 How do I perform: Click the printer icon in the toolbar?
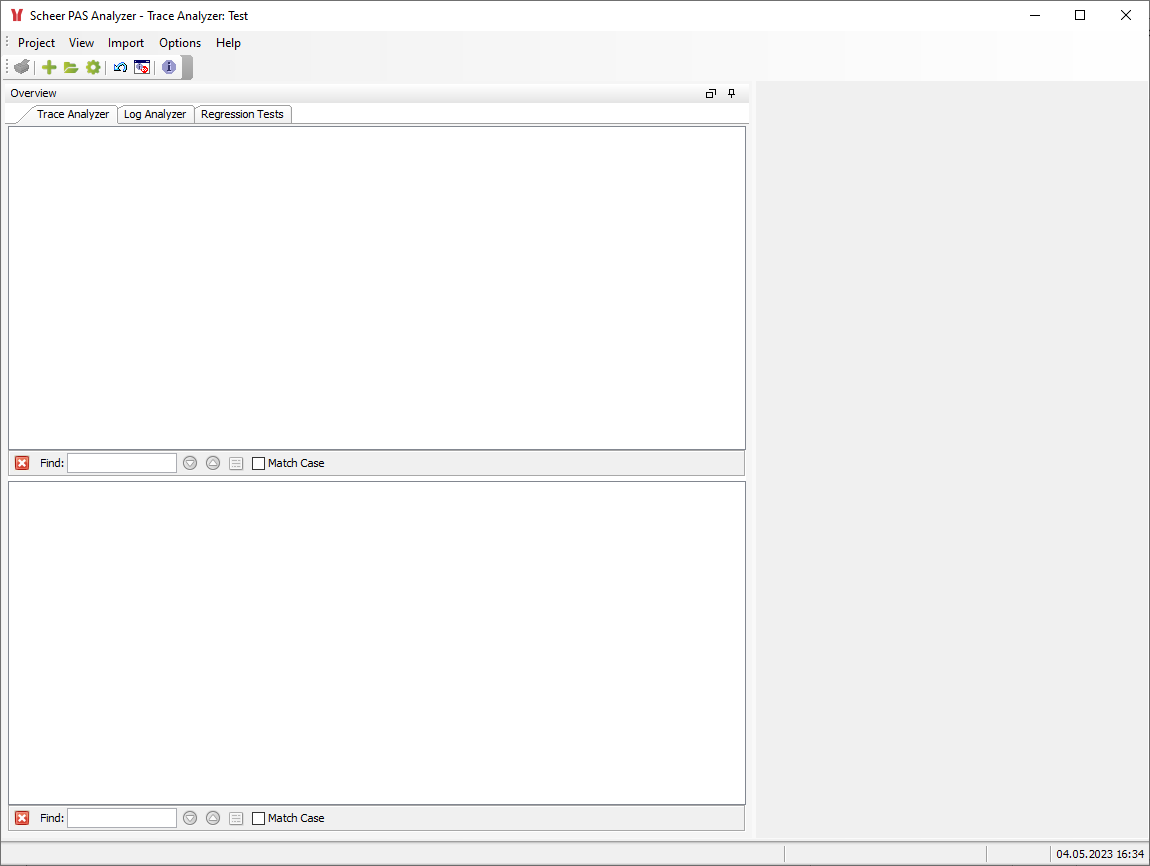tap(21, 67)
